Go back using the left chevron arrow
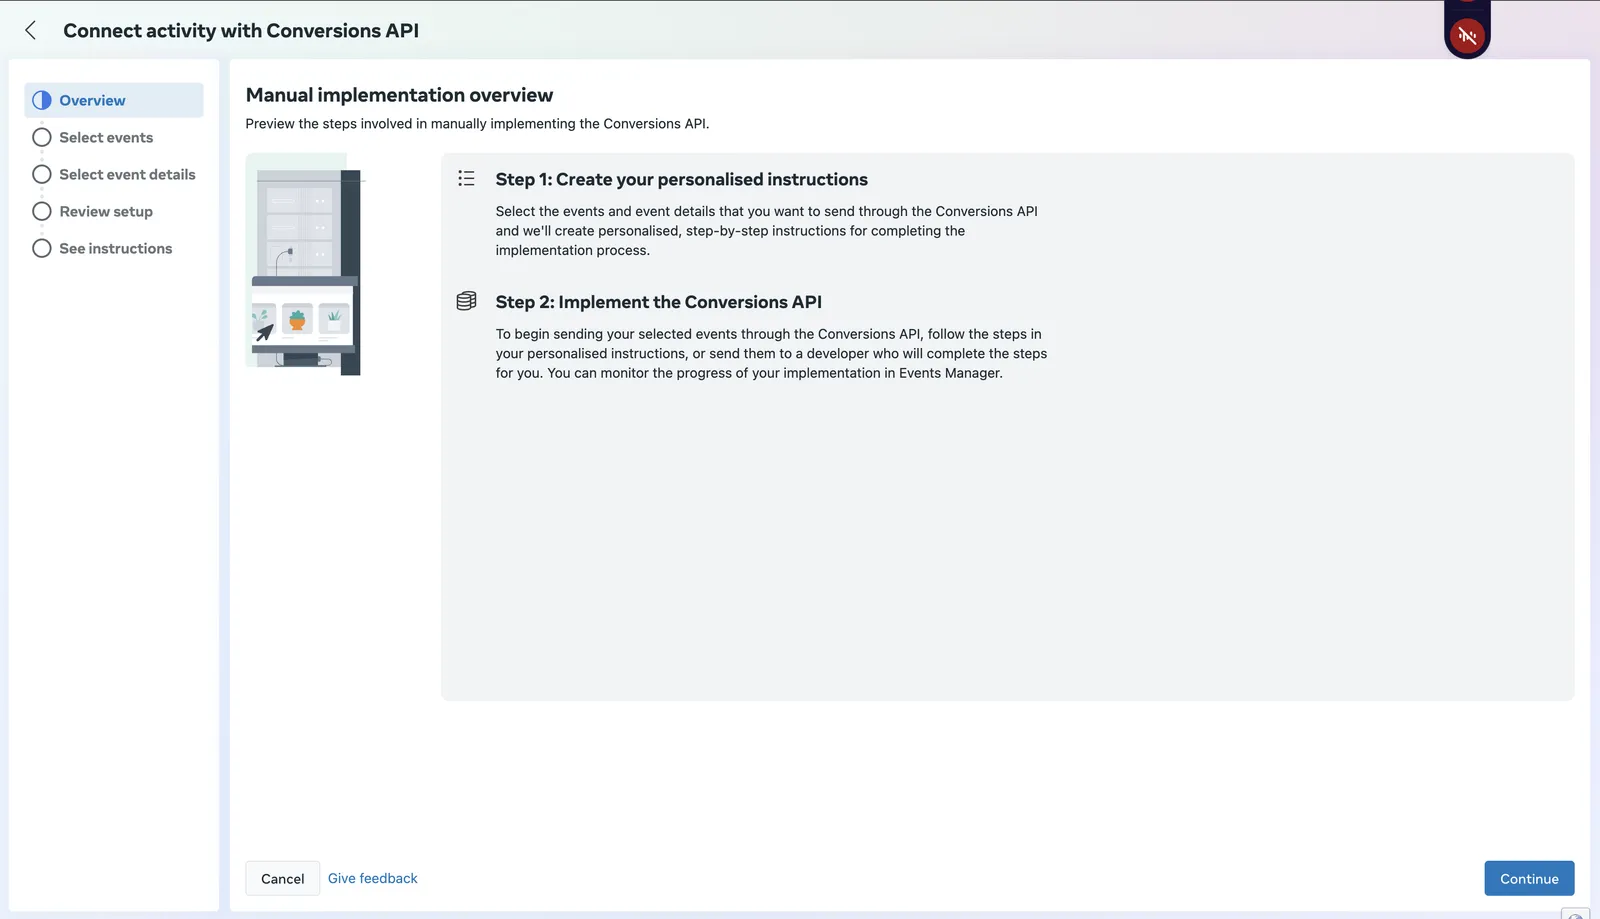The image size is (1600, 919). [31, 31]
